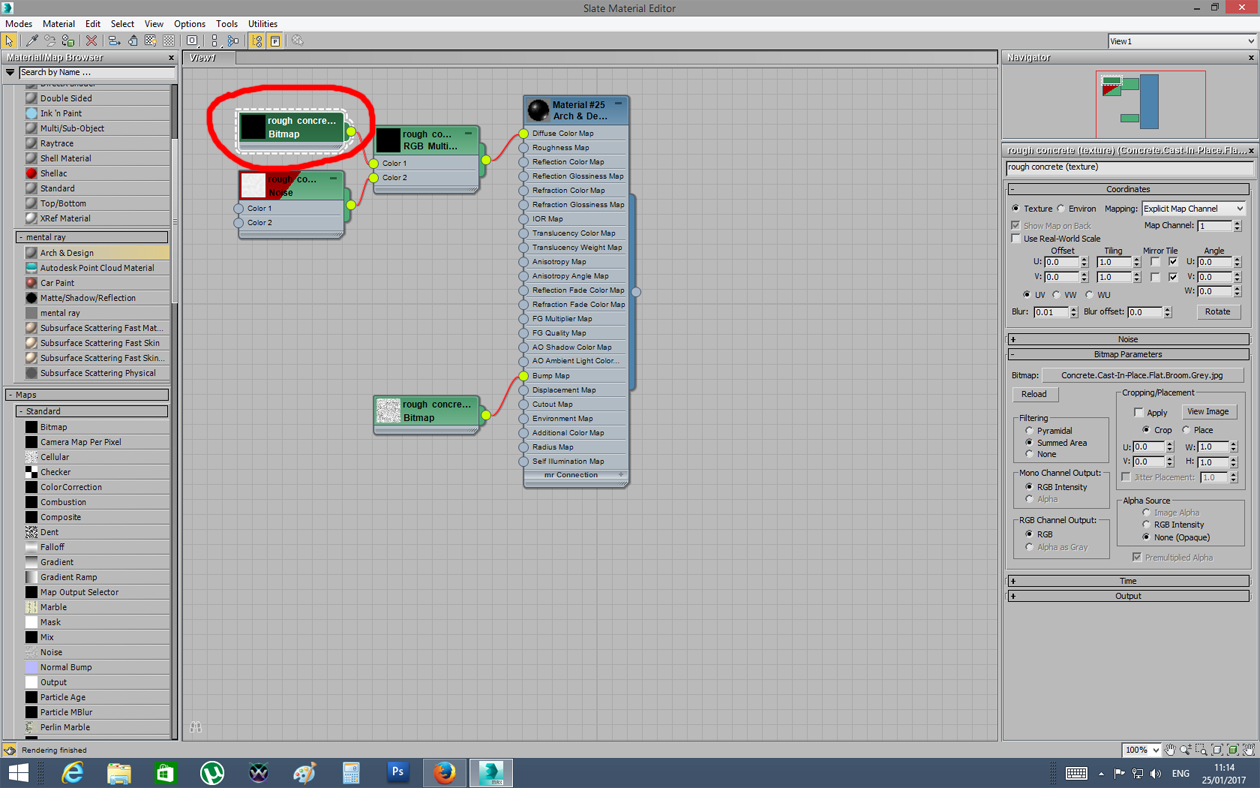Open the 100% zoom level dropdown
Image resolution: width=1260 pixels, height=788 pixels.
coord(1143,749)
